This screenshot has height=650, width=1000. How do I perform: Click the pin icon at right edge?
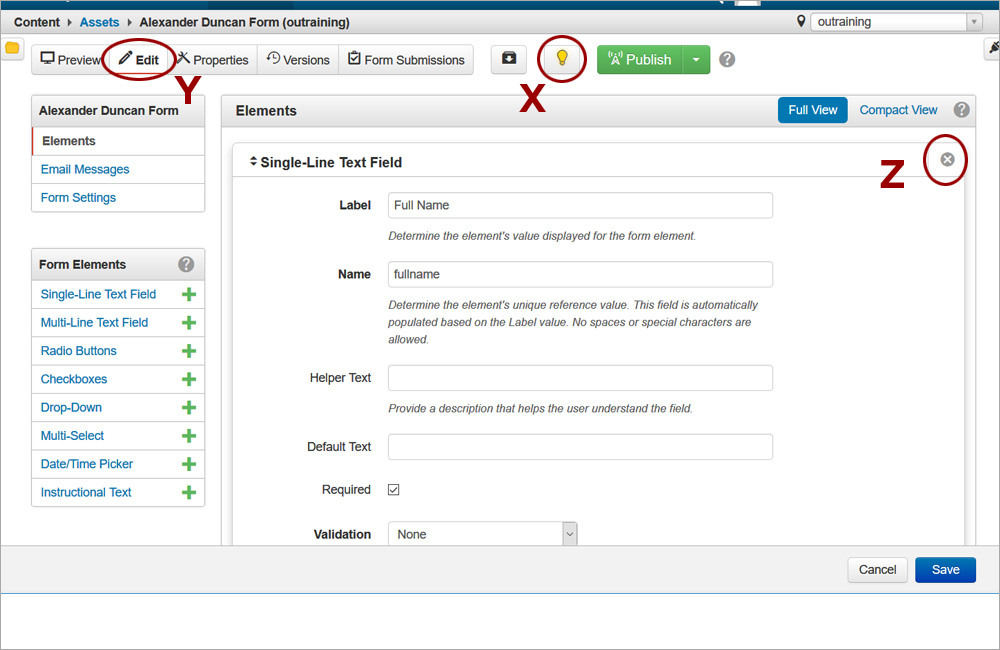pyautogui.click(x=993, y=48)
